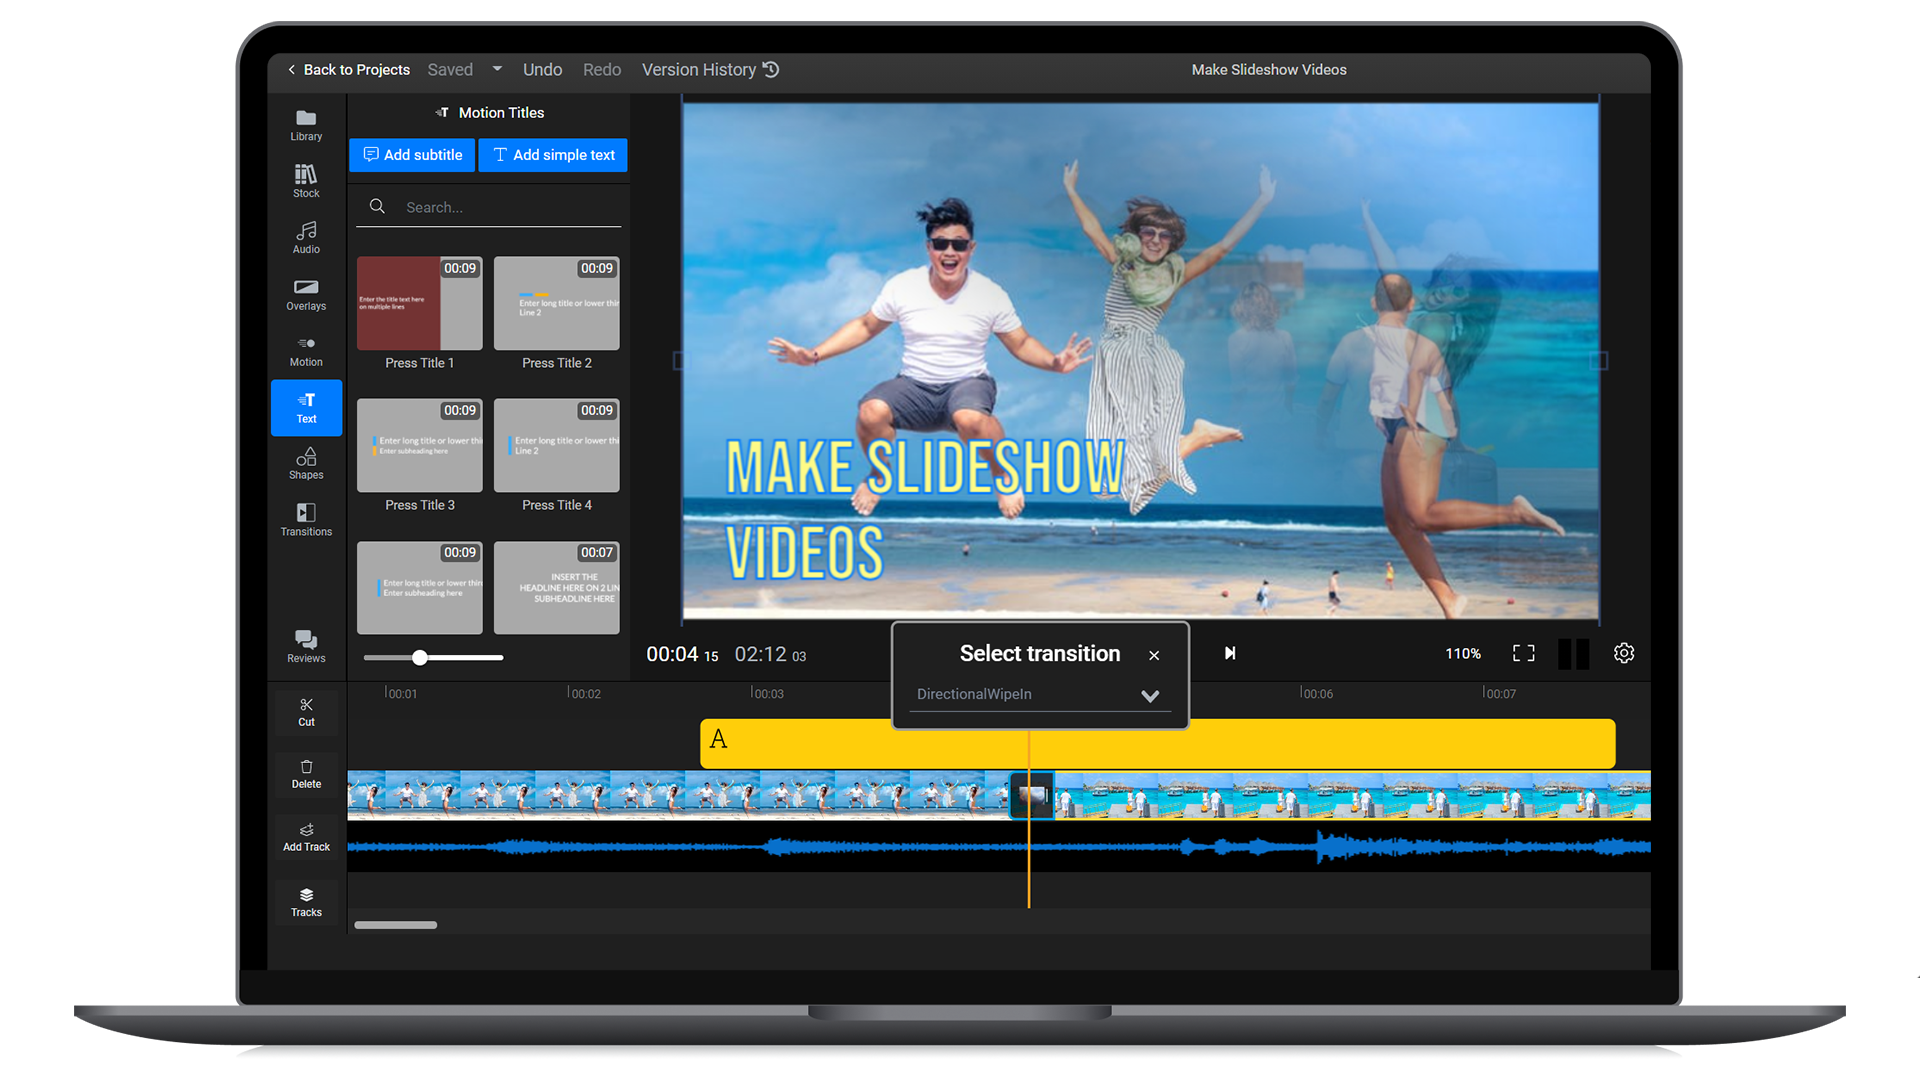1920x1080 pixels.
Task: Click Redo in the top bar
Action: coord(602,69)
